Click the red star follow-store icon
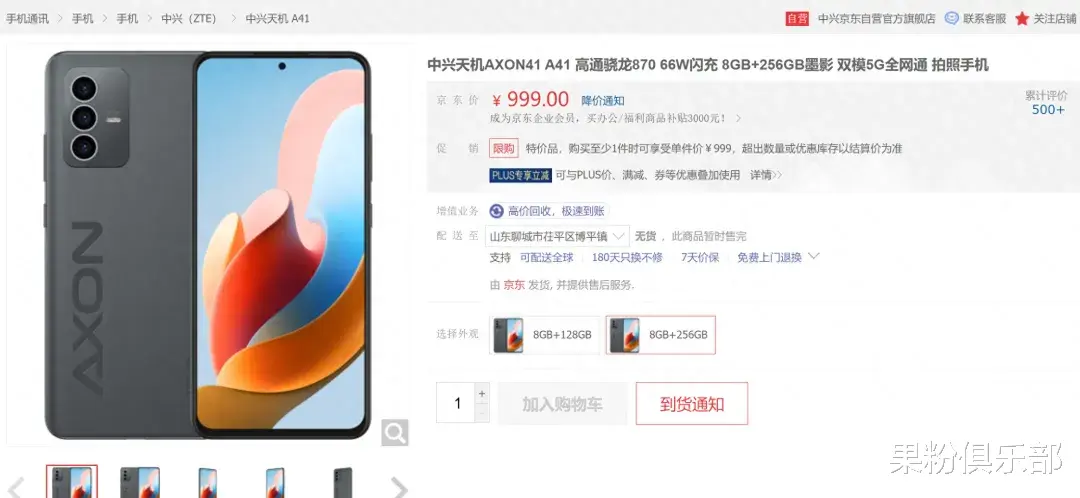 [1021, 19]
